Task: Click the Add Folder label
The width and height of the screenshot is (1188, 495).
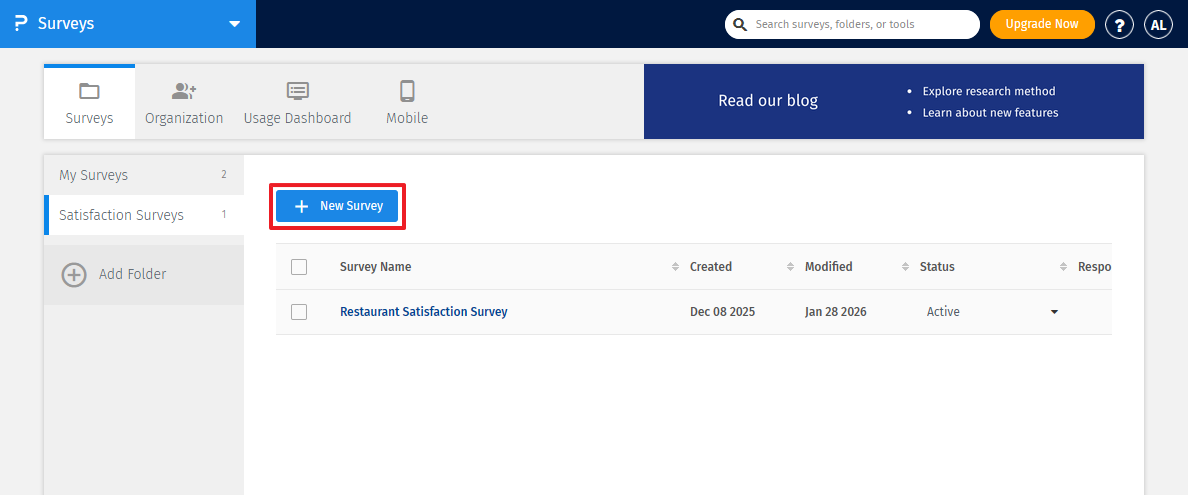Action: tap(133, 274)
